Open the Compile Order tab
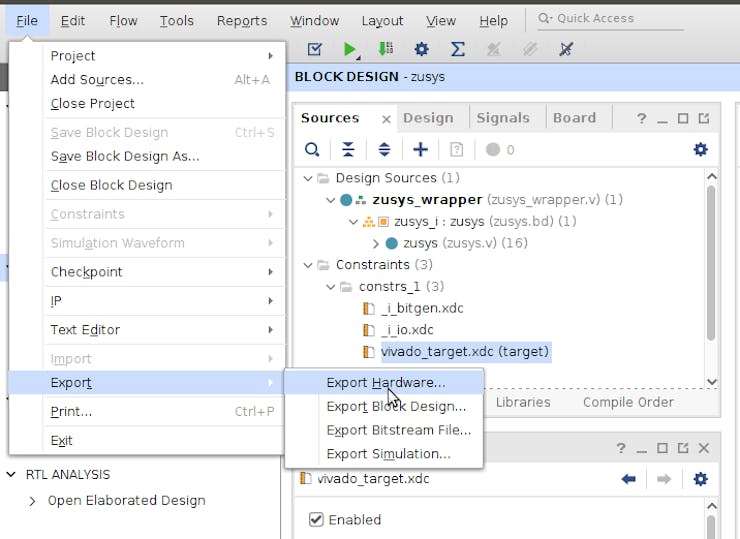The height and width of the screenshot is (539, 740). [x=628, y=402]
